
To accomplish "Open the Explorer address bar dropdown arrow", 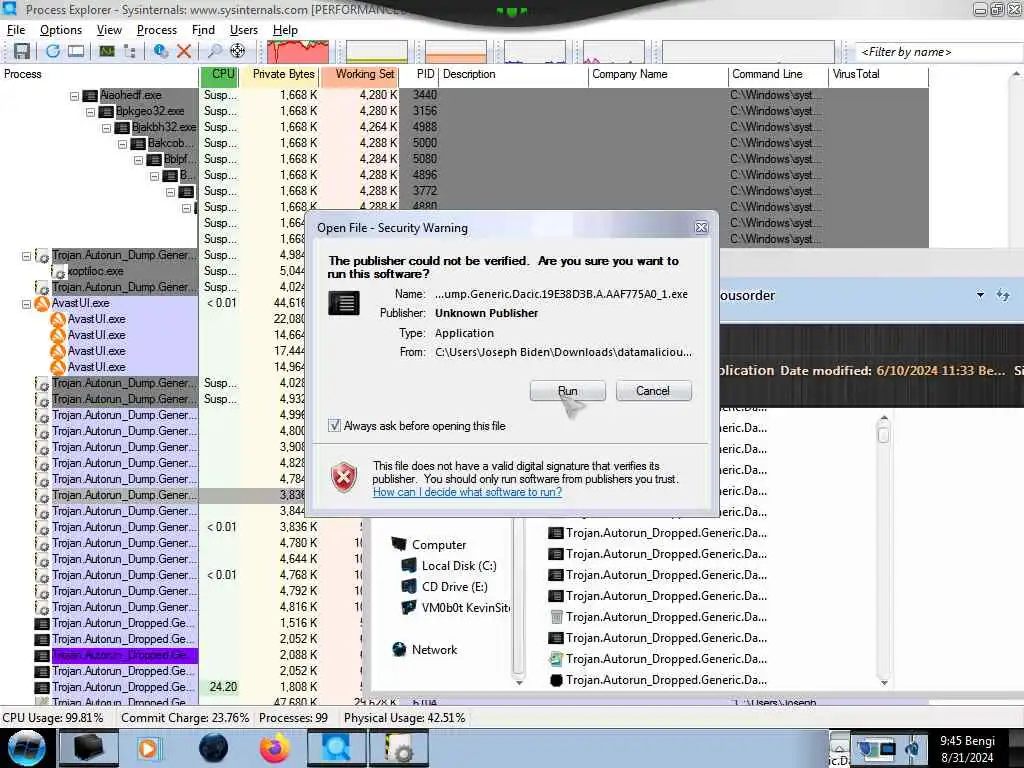I will point(980,295).
